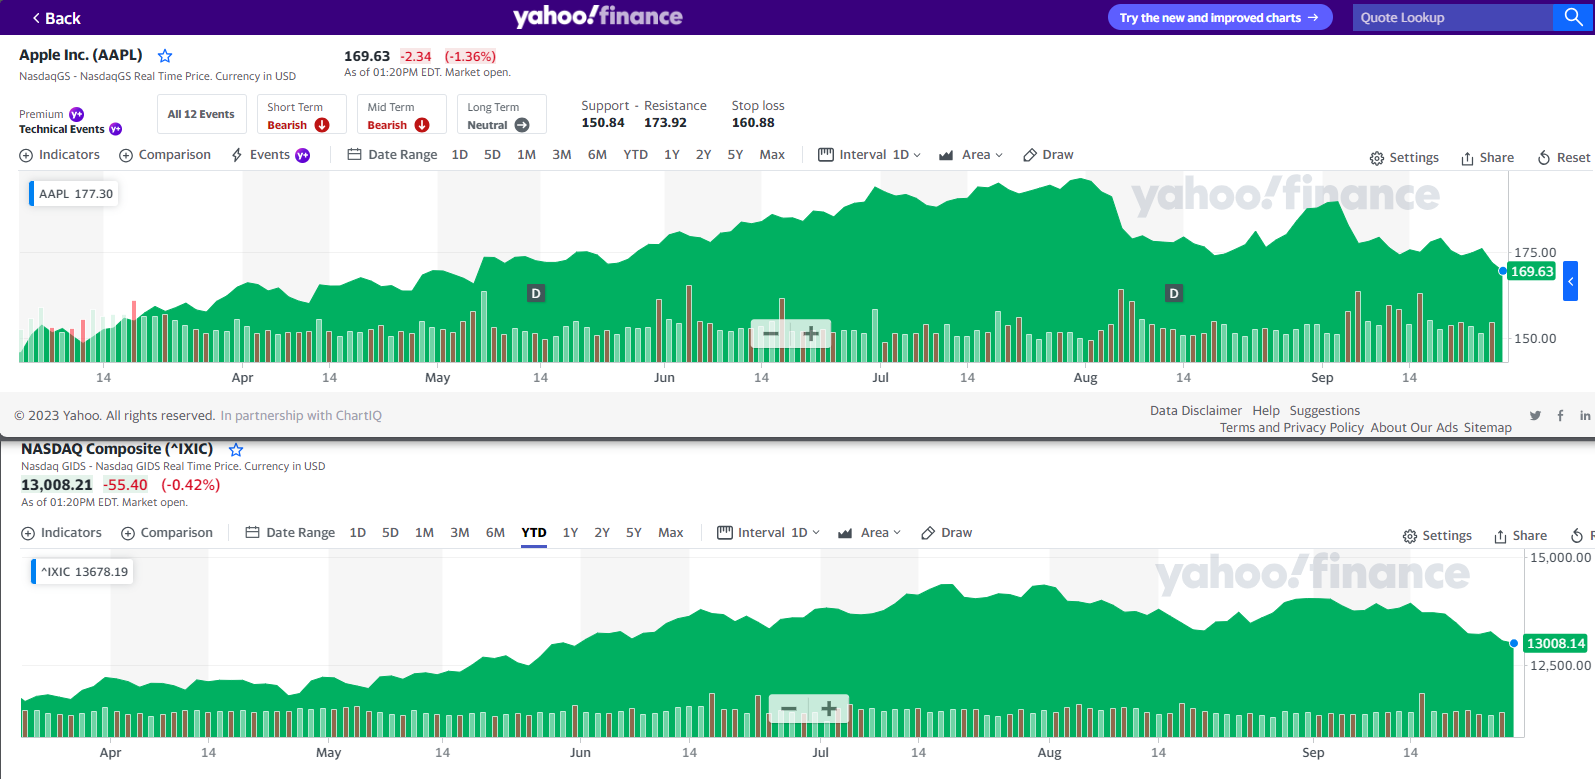The image size is (1595, 779).
Task: Open Draw tool on AAPL chart
Action: (x=1048, y=155)
